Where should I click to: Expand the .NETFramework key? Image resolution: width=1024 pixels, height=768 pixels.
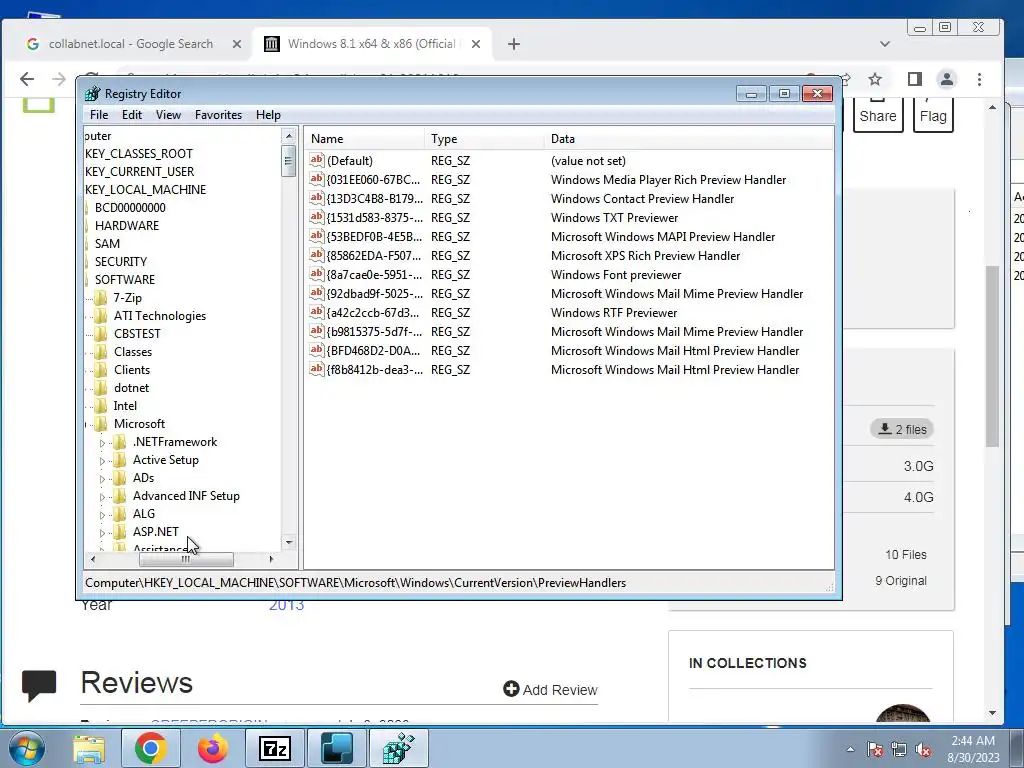pyautogui.click(x=103, y=443)
